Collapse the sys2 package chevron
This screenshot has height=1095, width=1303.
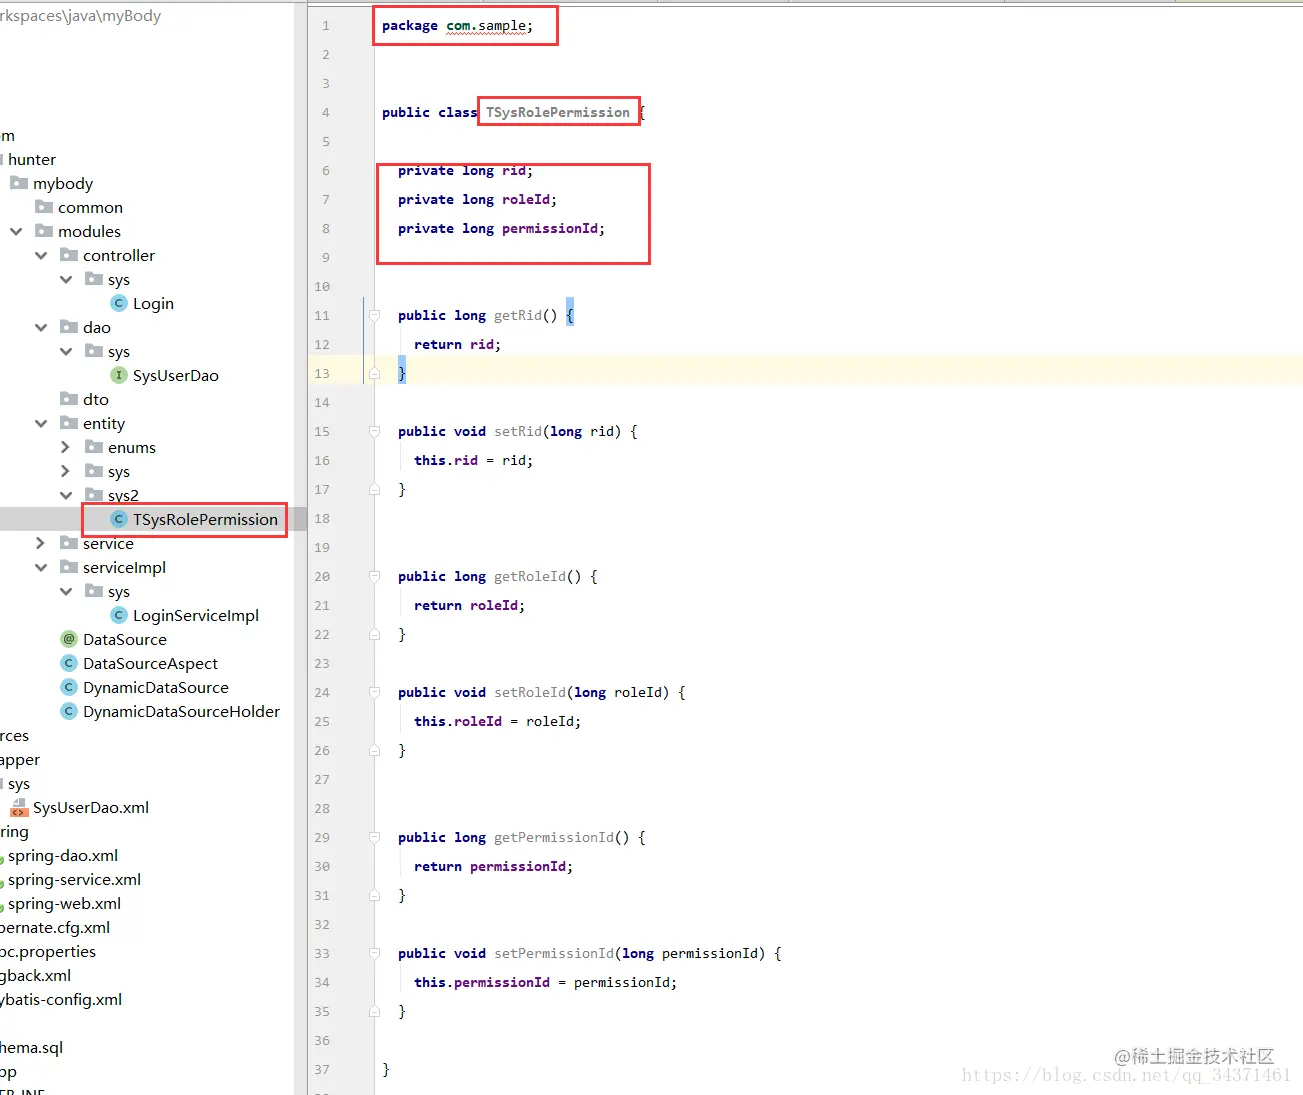point(66,495)
